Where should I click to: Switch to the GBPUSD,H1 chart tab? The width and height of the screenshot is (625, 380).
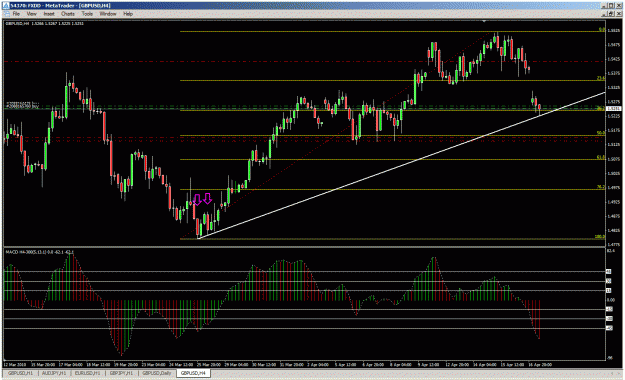point(20,373)
